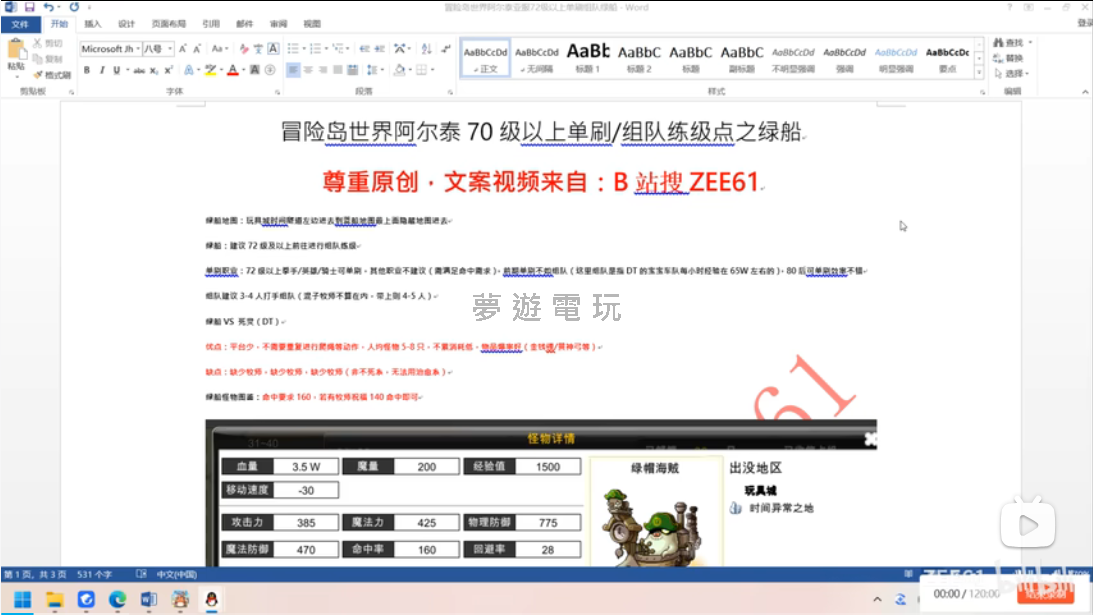Switch to the 插入 (Insert) ribbon tab
Screen dimensions: 1093x615
[93, 23]
